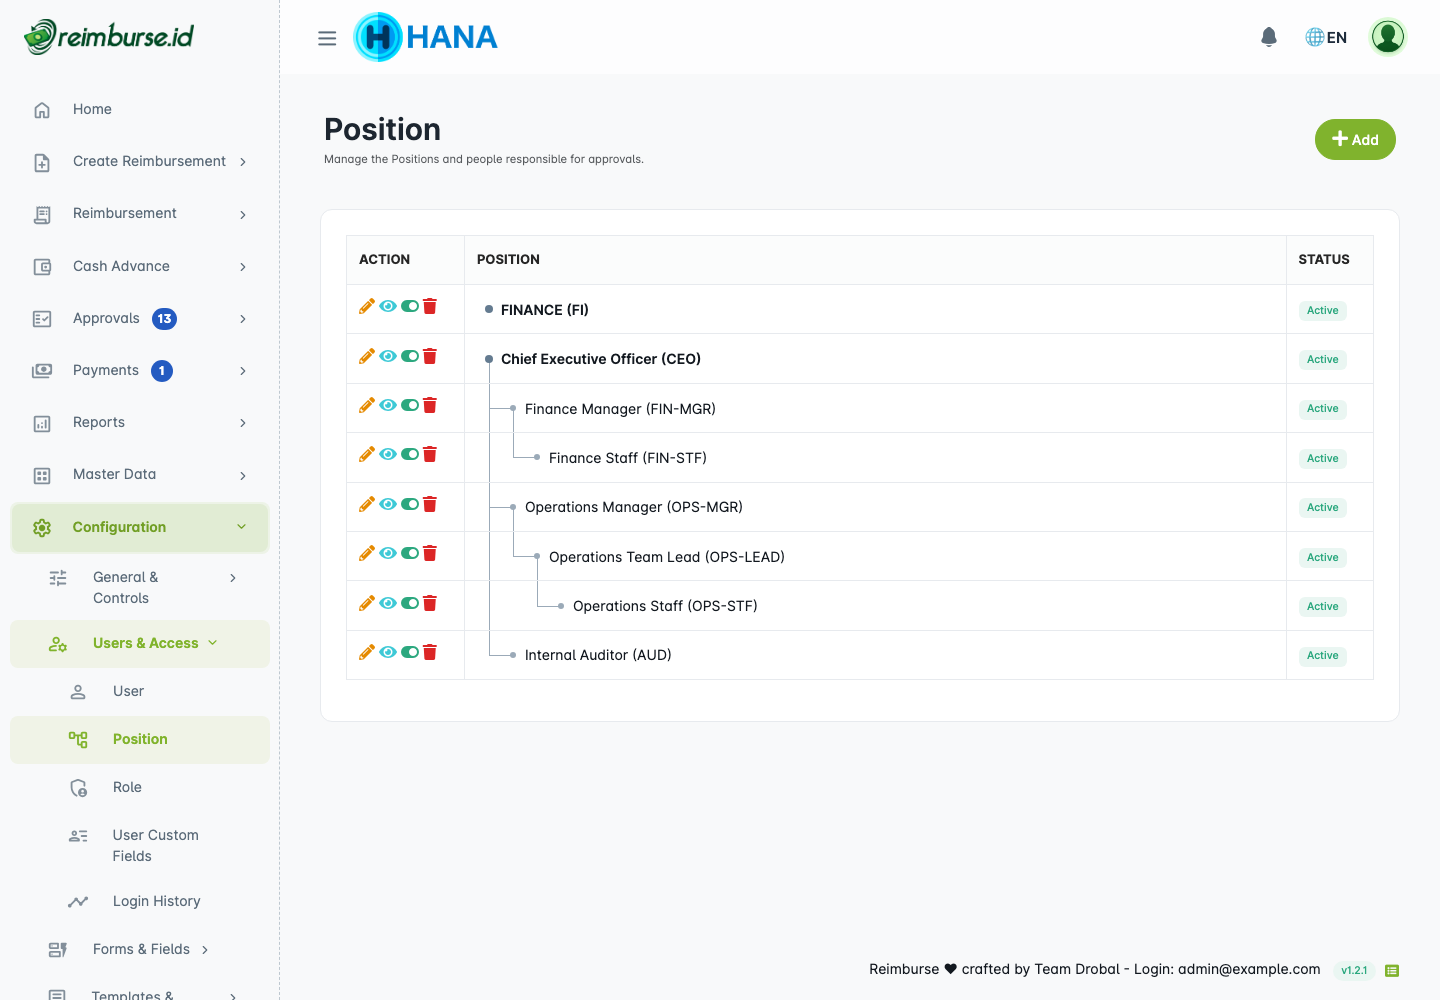Delete the Chief Executive Officer position

coord(430,356)
